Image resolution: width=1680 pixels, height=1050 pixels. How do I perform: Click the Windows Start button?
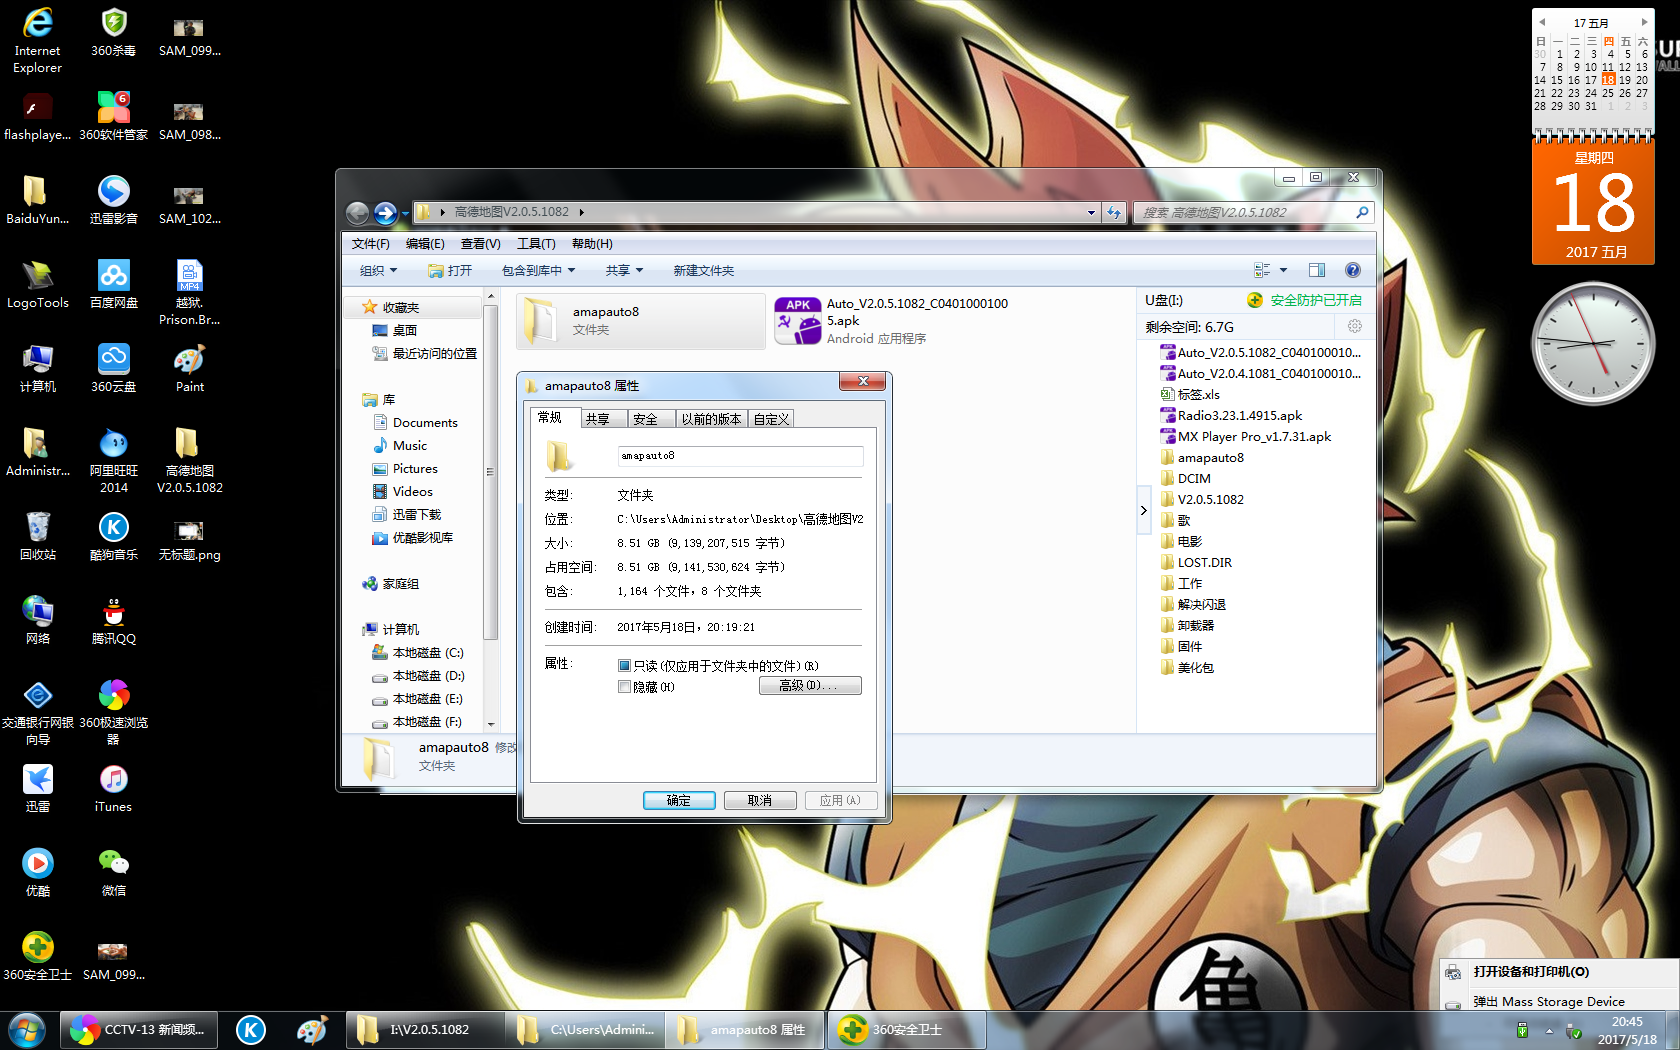pos(27,1030)
